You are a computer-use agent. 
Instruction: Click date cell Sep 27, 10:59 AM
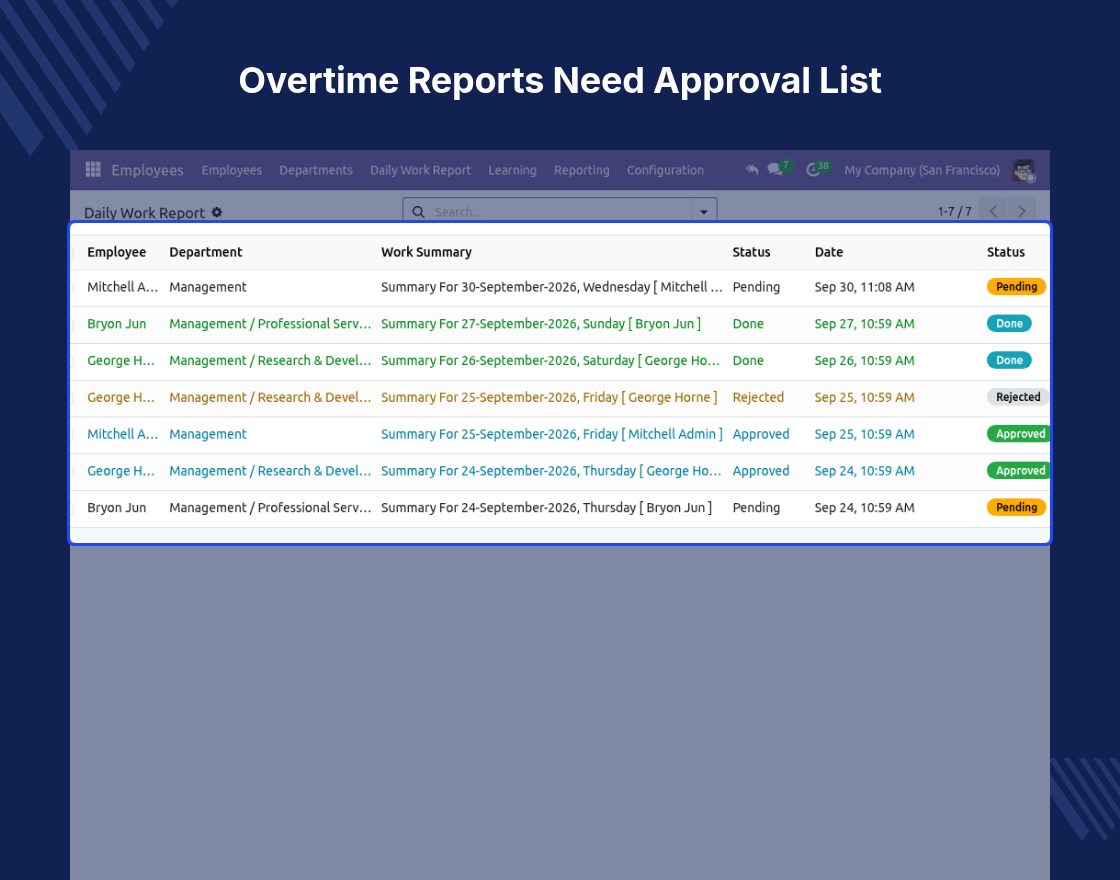[864, 324]
